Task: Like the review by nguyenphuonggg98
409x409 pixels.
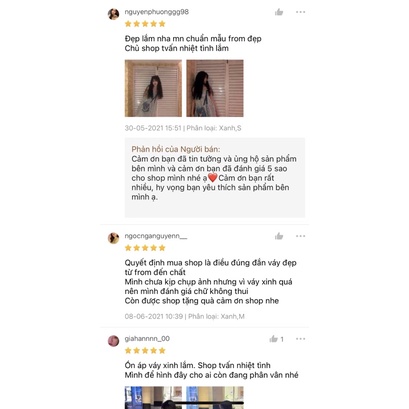Action: tap(279, 12)
